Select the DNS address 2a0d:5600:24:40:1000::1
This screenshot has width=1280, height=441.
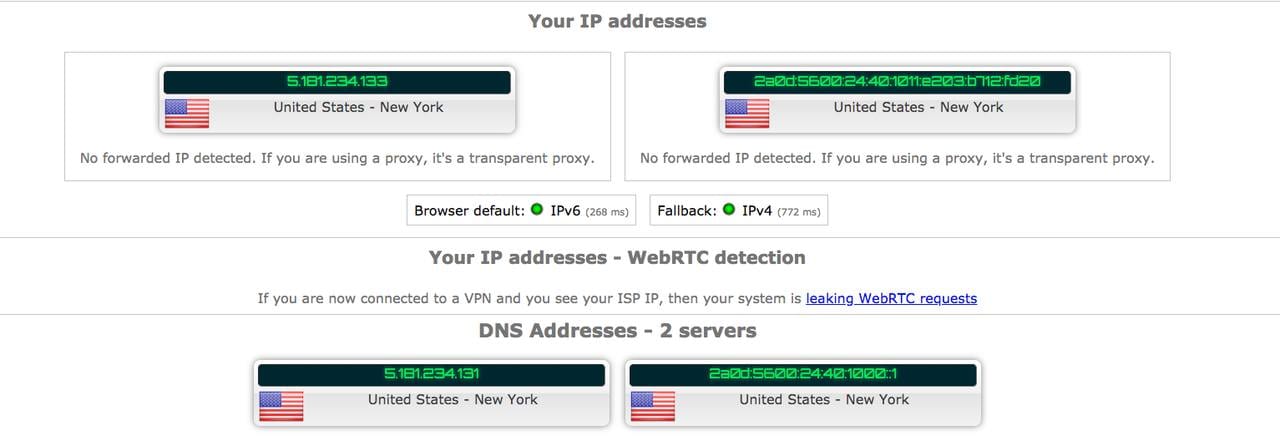click(804, 374)
